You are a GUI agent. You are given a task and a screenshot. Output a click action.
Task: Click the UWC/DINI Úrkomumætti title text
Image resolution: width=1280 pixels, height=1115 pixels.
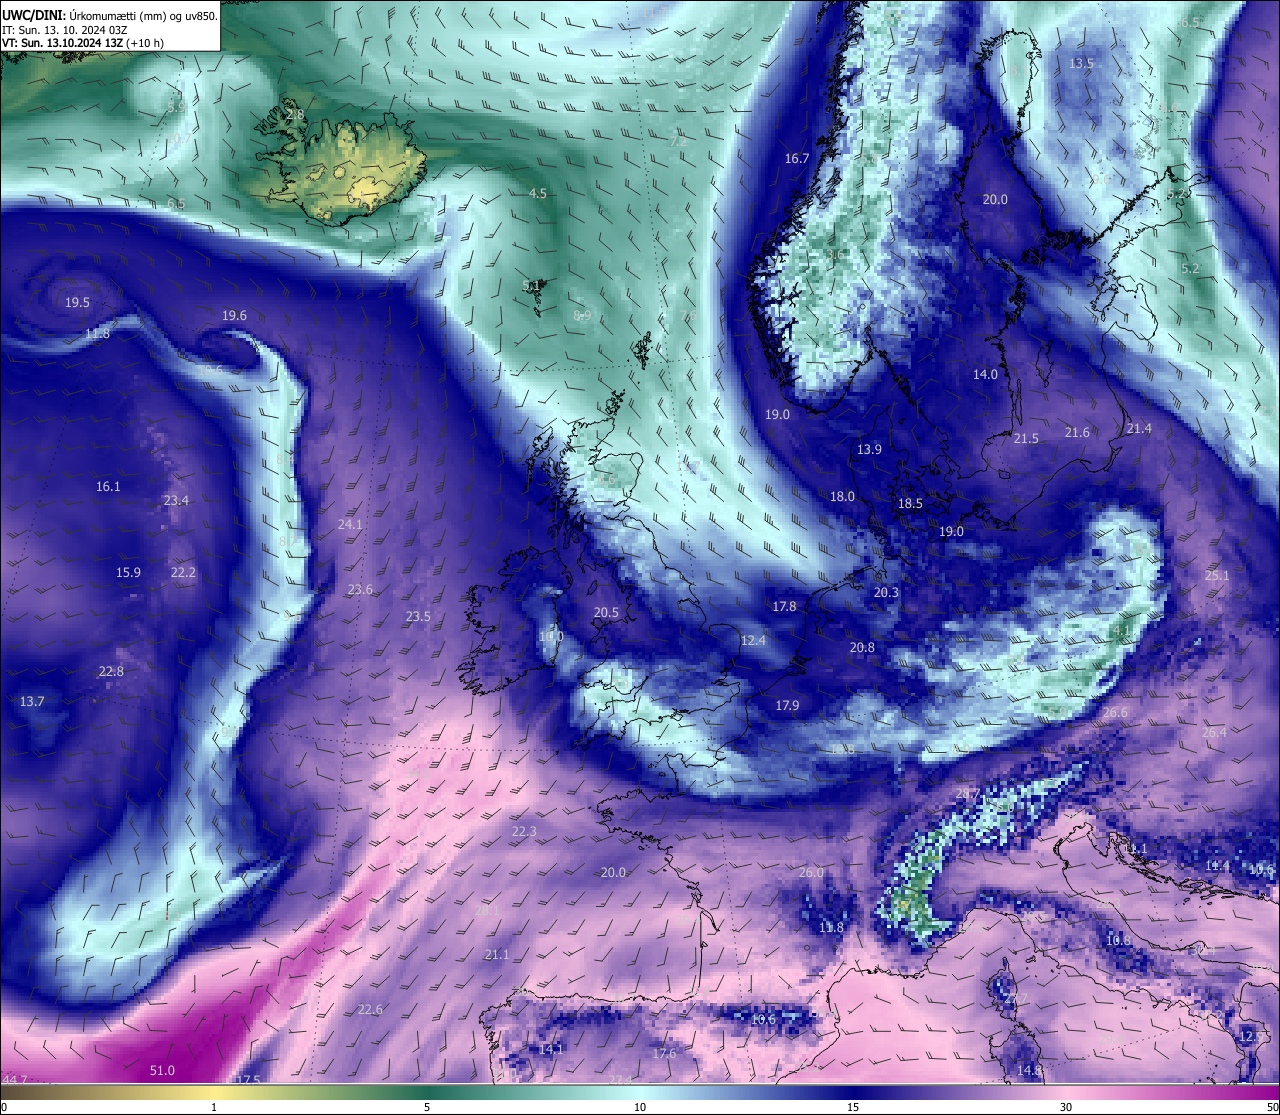[x=110, y=15]
